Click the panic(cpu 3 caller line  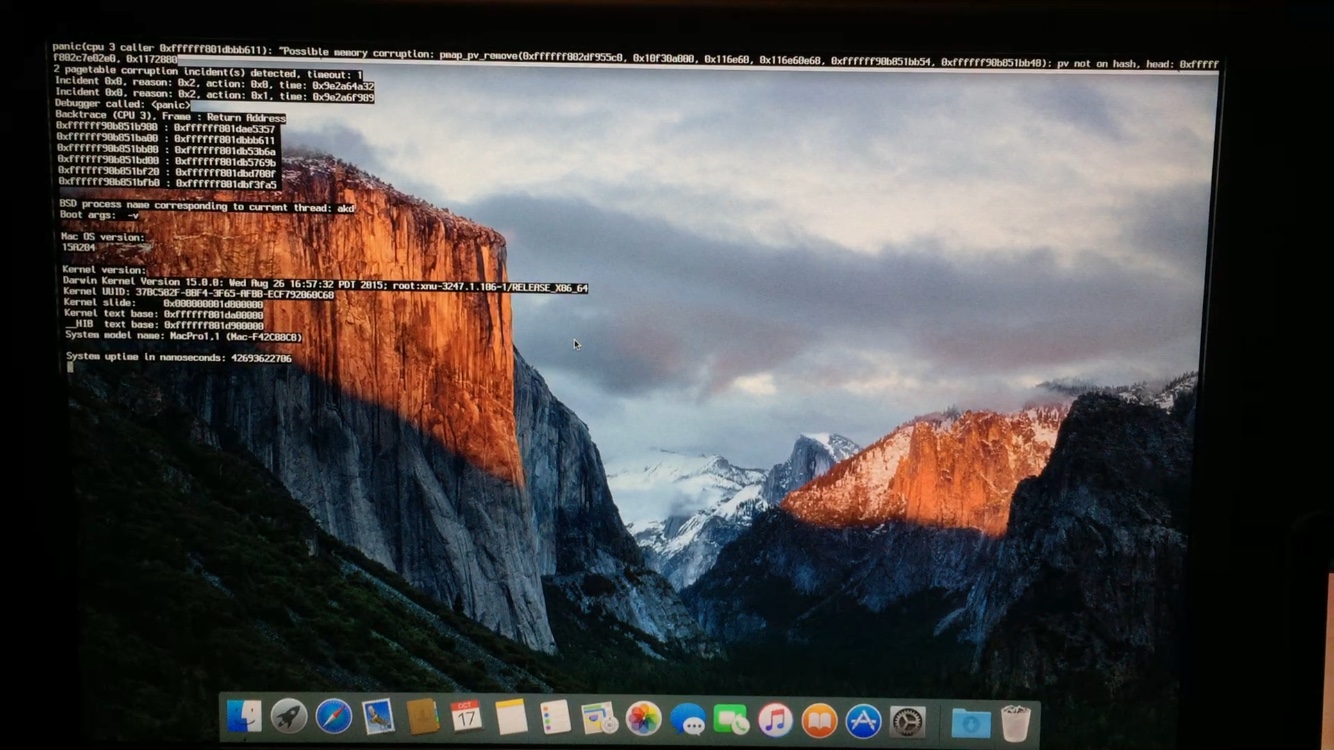pyautogui.click(x=635, y=55)
